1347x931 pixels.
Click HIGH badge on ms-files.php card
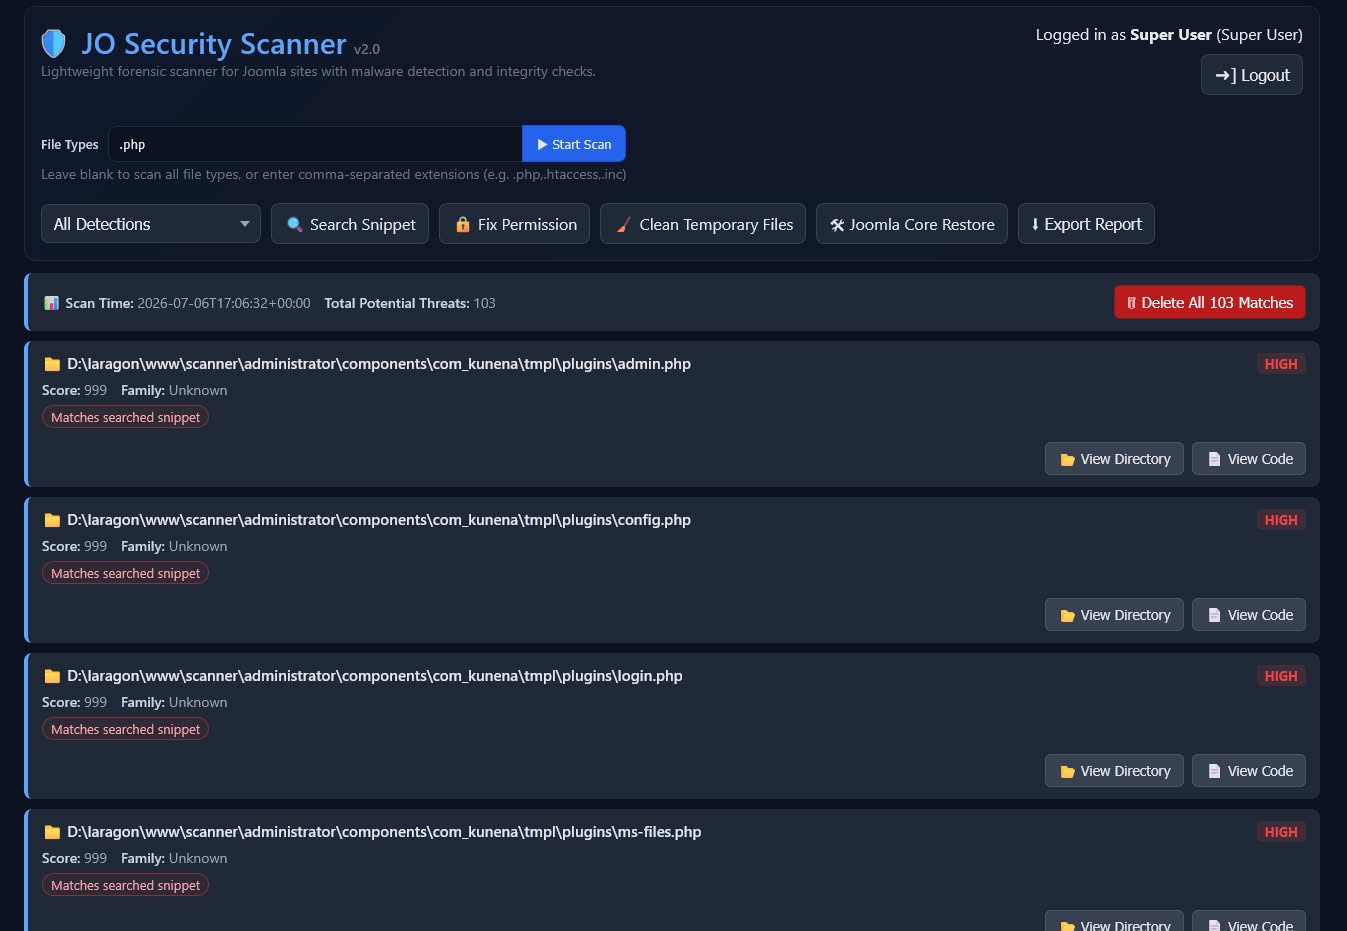click(x=1281, y=832)
